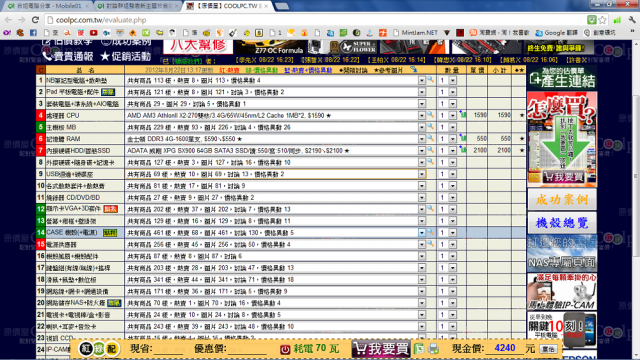Open the quantity dropdown in the RAM row
The width and height of the screenshot is (640, 360).
tap(452, 139)
